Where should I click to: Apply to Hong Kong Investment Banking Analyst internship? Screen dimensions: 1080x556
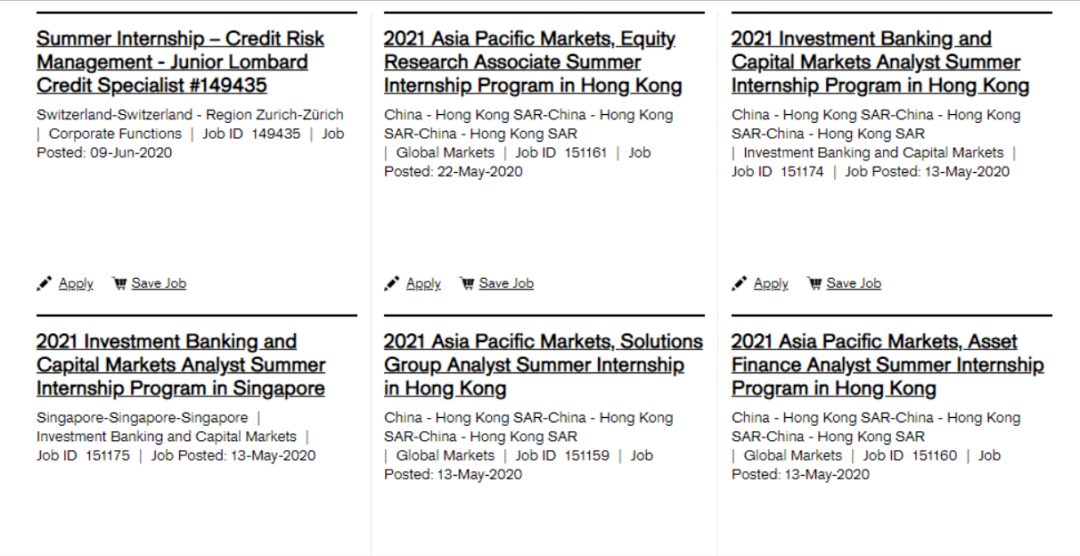[x=771, y=284]
